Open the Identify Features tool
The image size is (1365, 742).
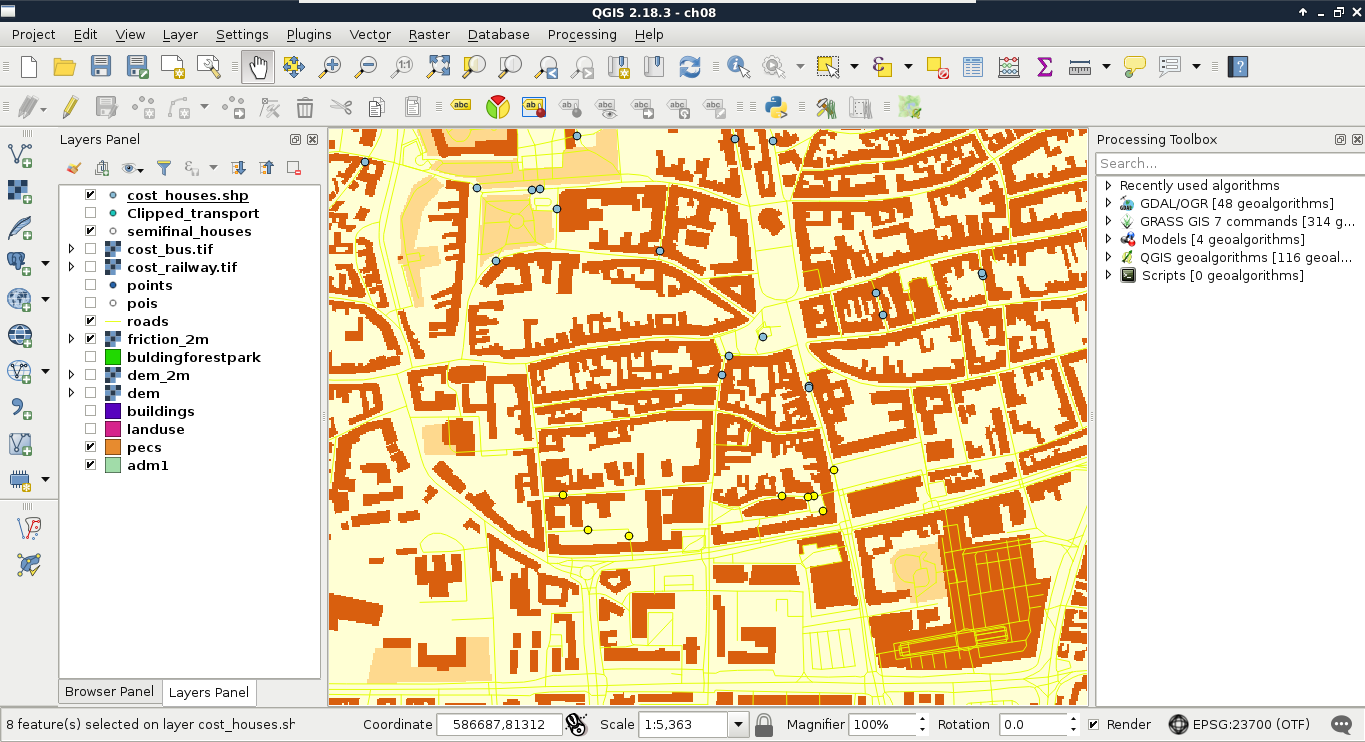coord(738,67)
